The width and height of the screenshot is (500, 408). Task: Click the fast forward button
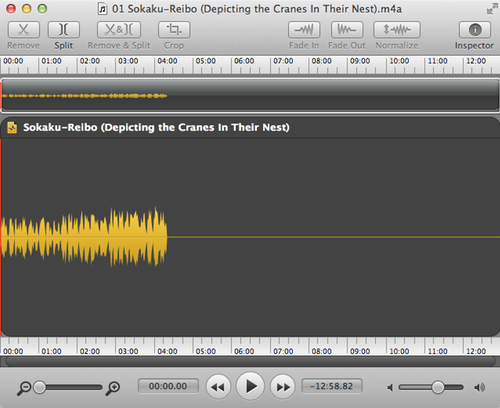coord(283,387)
